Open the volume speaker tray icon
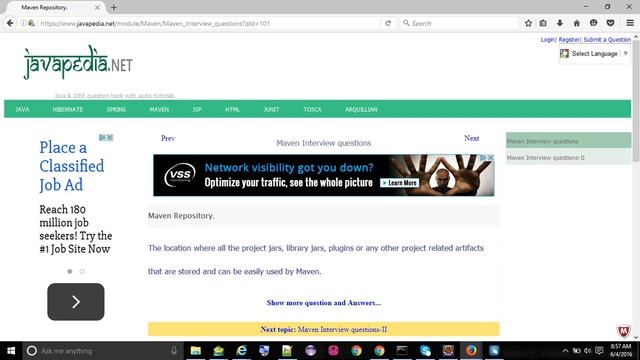The height and width of the screenshot is (360, 640). [587, 351]
